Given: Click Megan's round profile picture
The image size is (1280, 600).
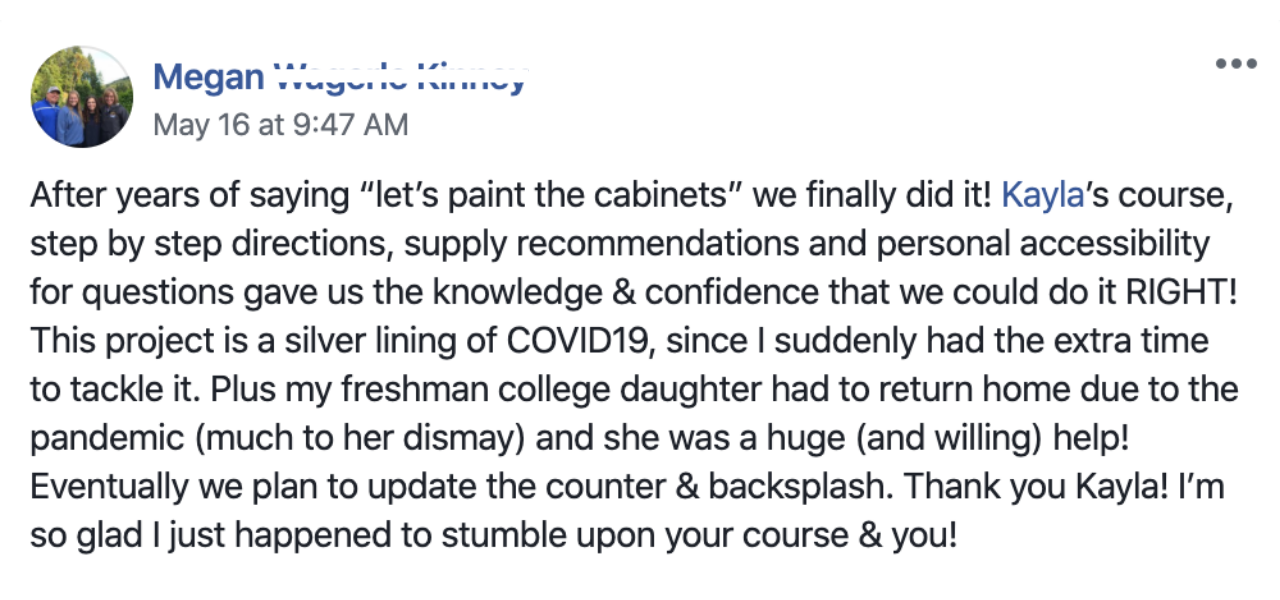Looking at the screenshot, I should [82, 97].
